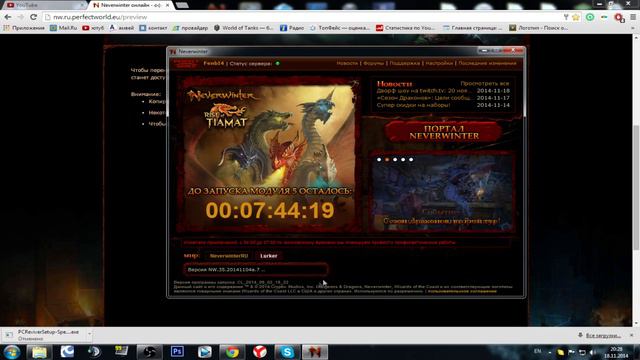Viewport: 640px width, 360px height.
Task: Open the Статистика по You... bookmark
Action: click(x=406, y=28)
